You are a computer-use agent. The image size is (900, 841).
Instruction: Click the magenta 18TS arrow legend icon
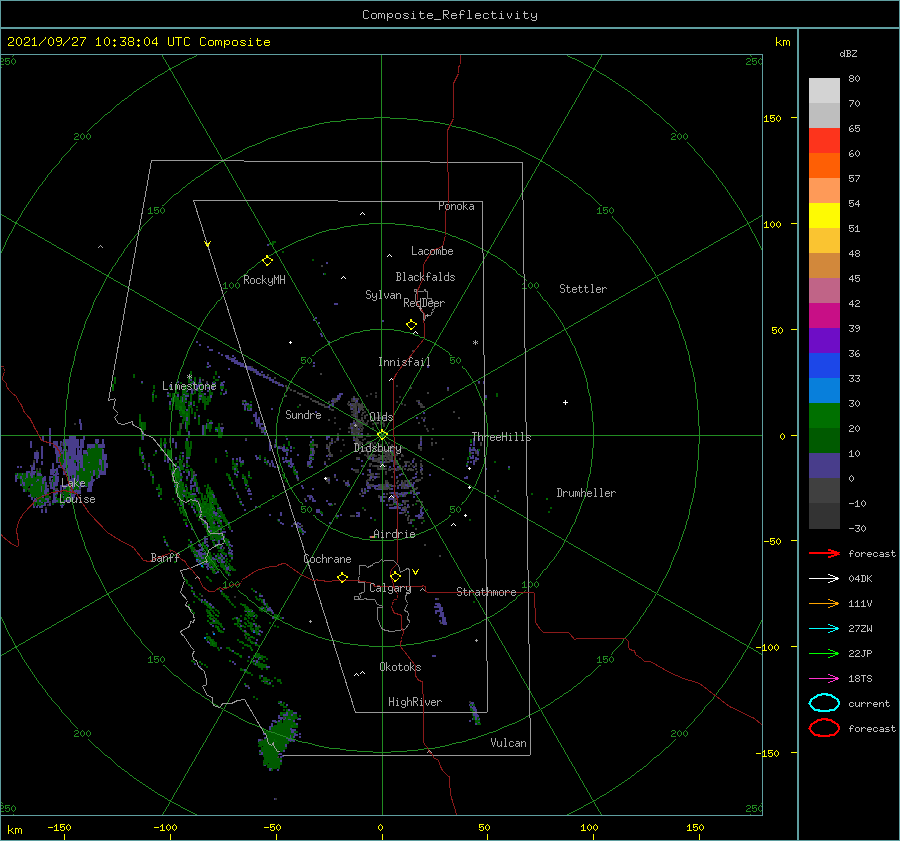click(x=824, y=679)
